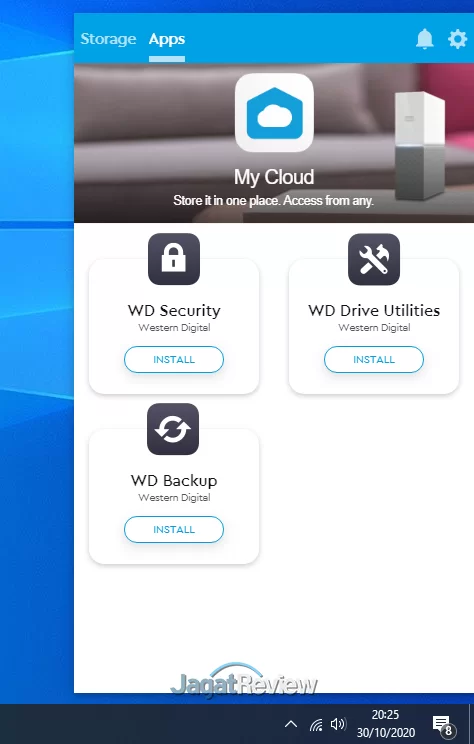This screenshot has height=744, width=474.
Task: Click the My Cloud Home device image
Action: 420,146
